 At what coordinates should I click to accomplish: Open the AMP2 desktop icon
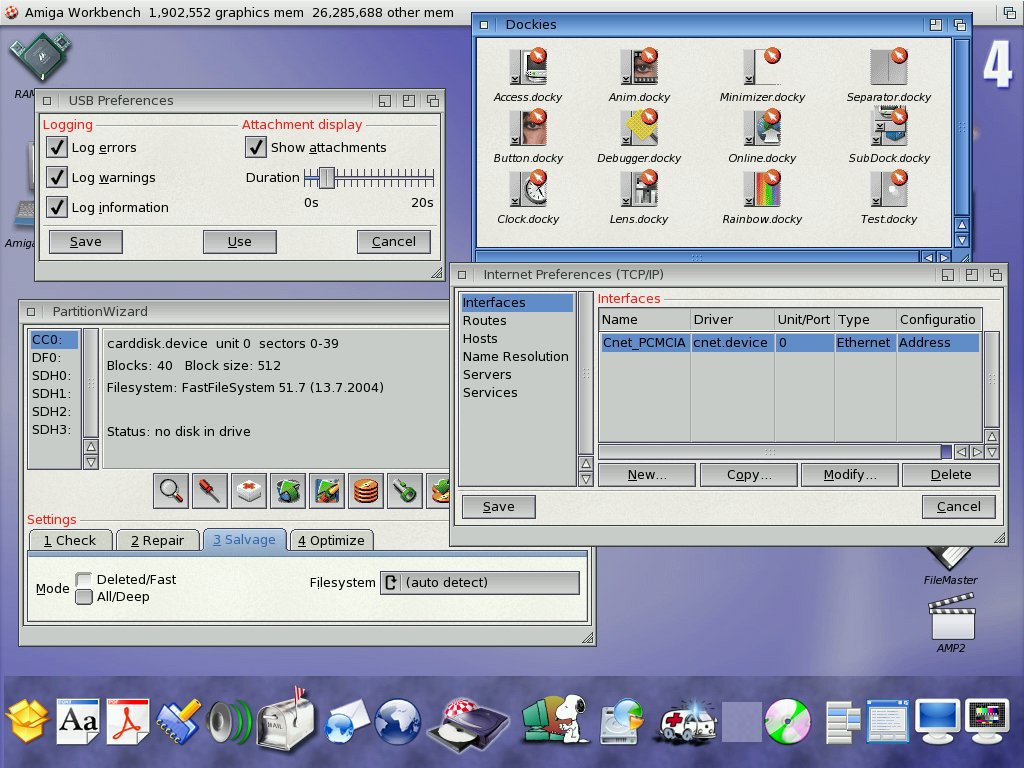click(x=951, y=617)
